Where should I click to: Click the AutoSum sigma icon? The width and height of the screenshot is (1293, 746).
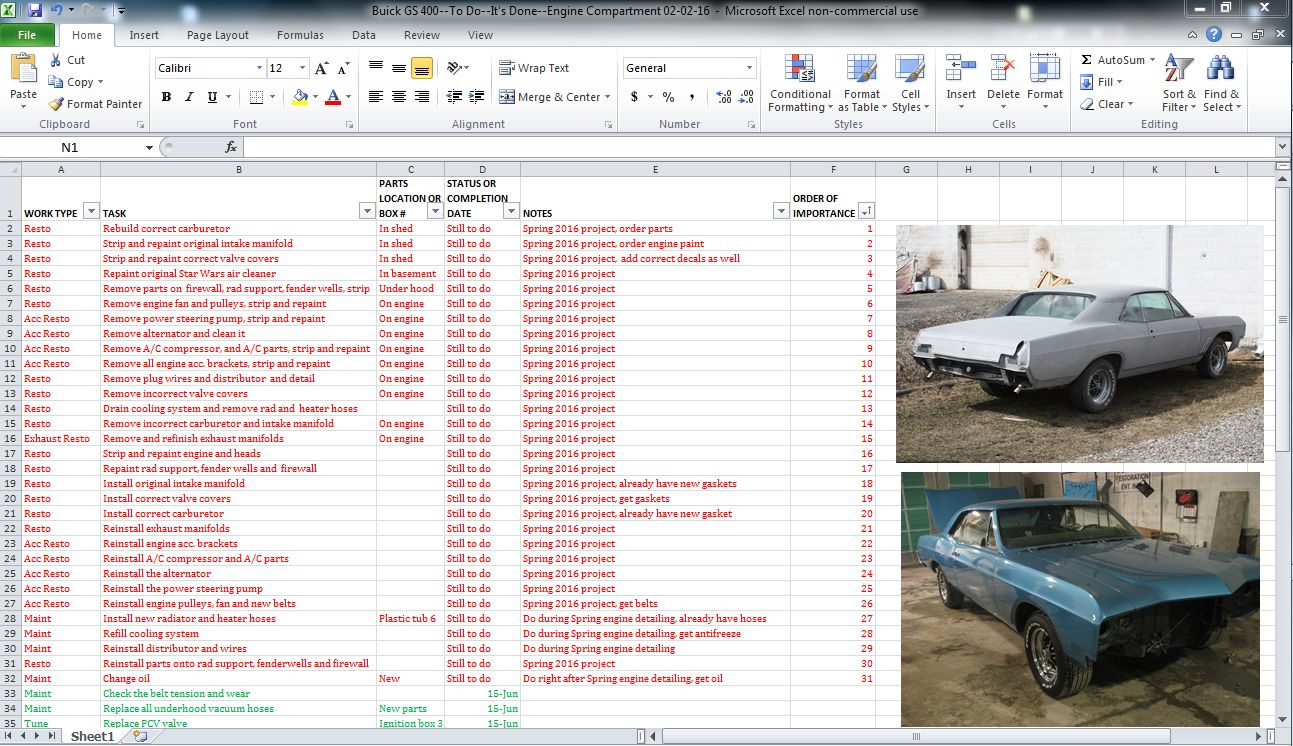[1087, 60]
